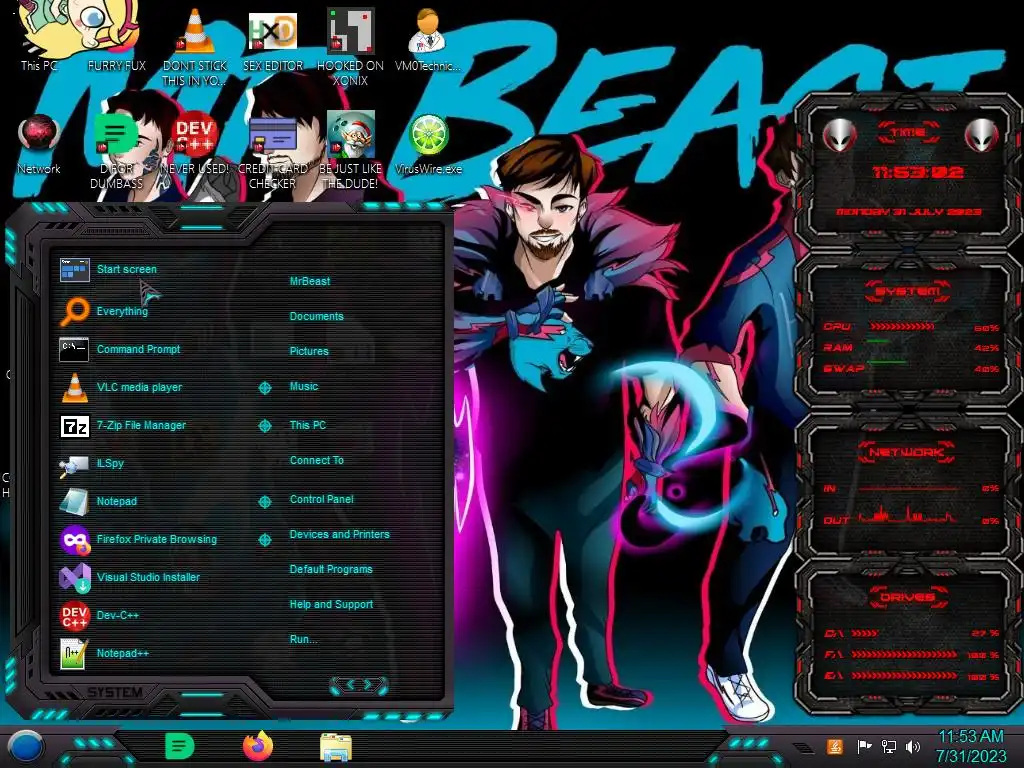Open the VirusWire.exe lime icon
Viewport: 1024px width, 768px height.
coord(428,144)
